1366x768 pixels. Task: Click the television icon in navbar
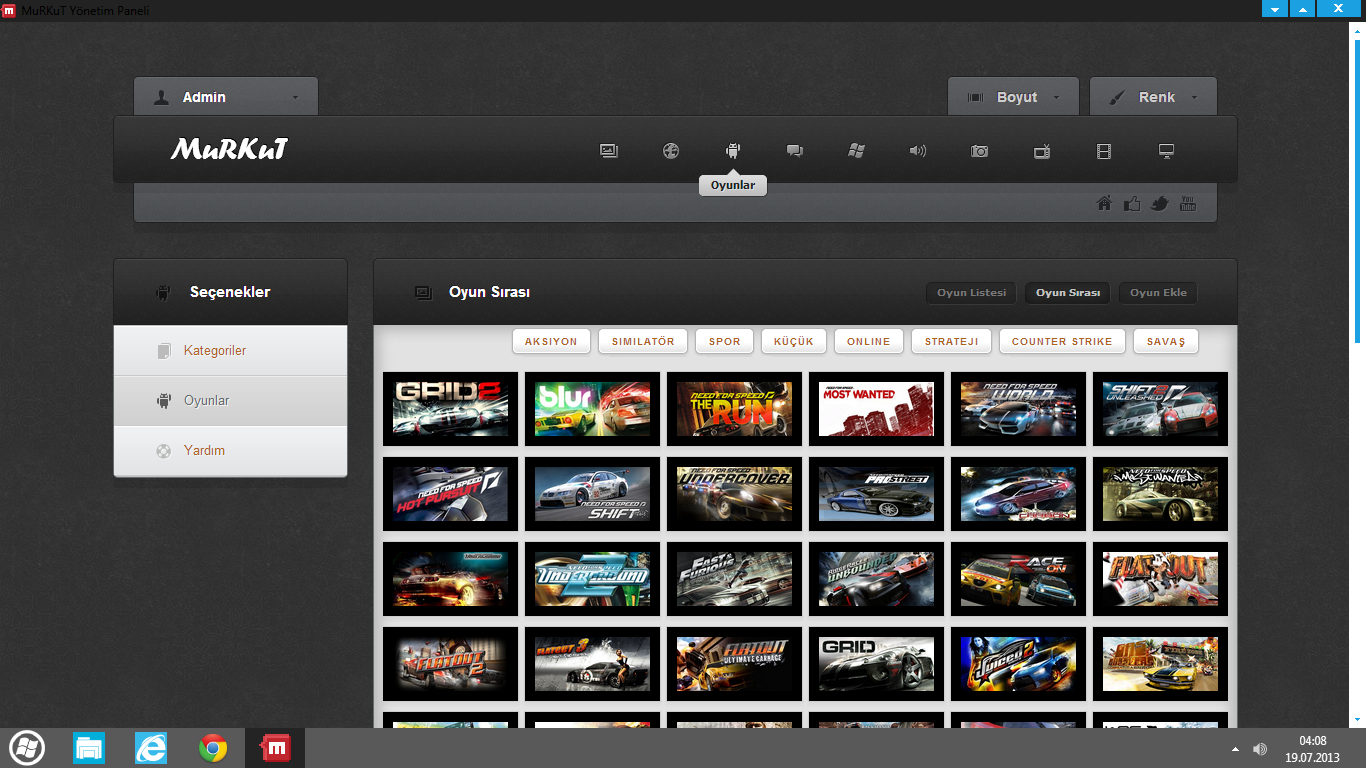click(x=1042, y=151)
